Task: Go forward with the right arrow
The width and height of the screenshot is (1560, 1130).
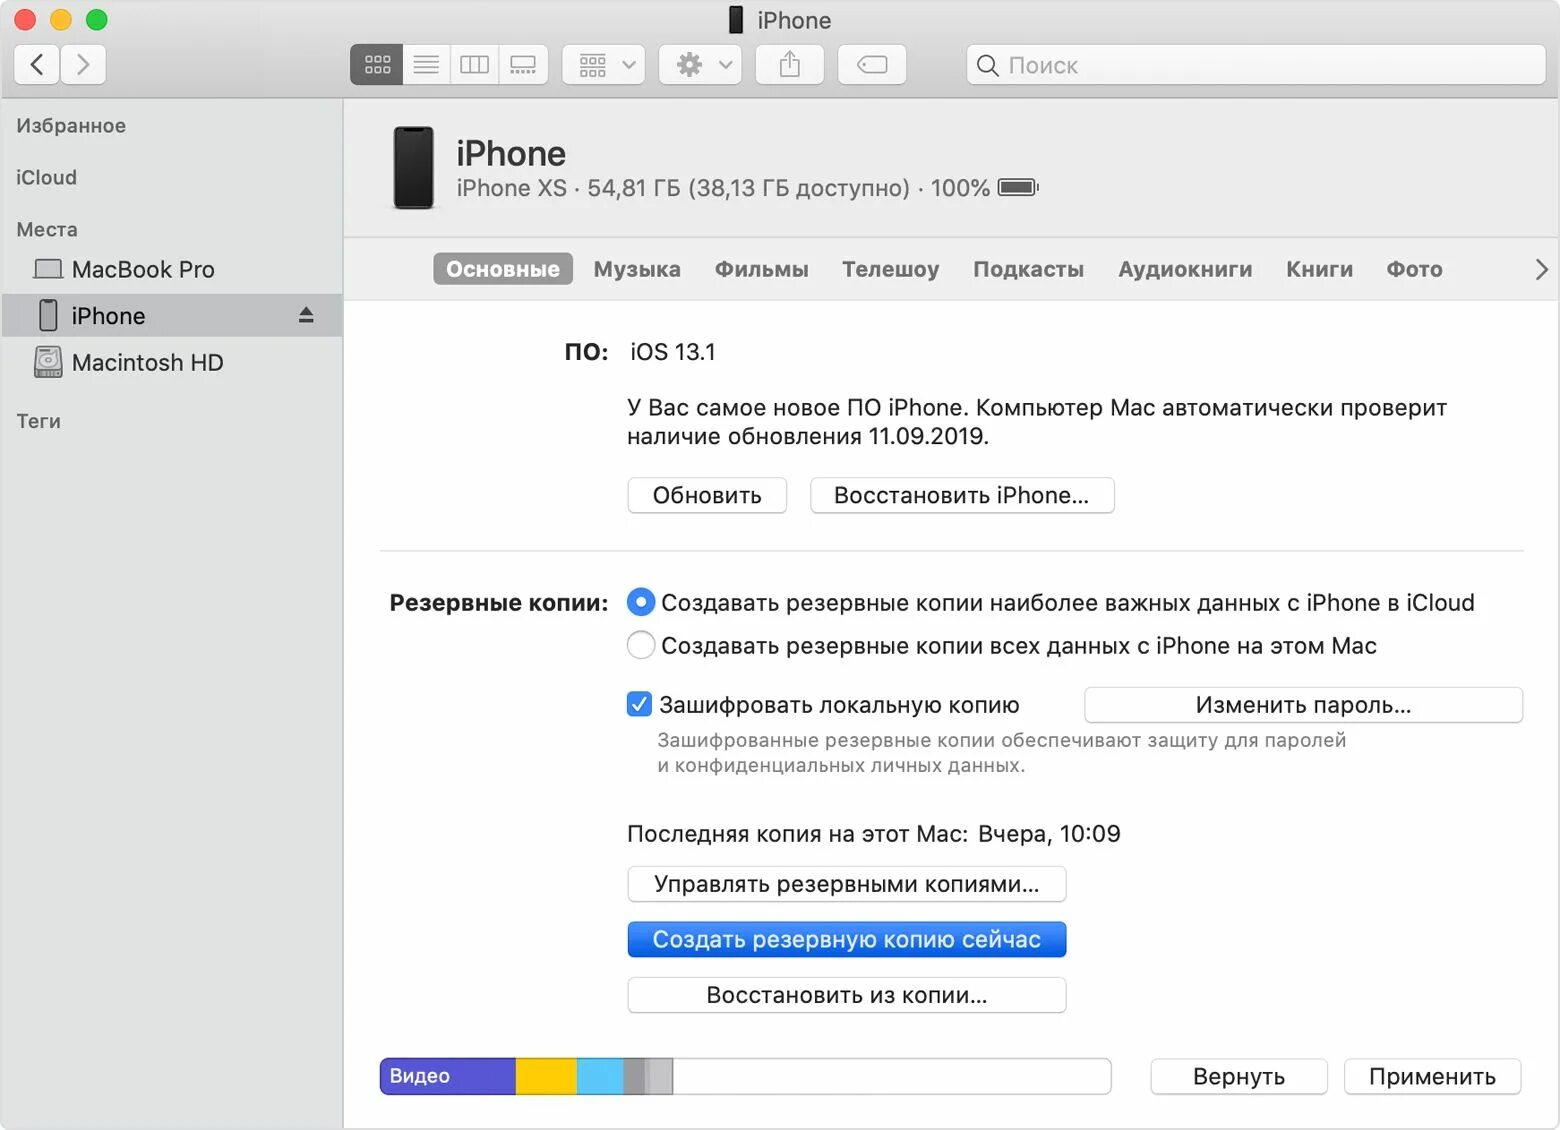Action: point(83,65)
